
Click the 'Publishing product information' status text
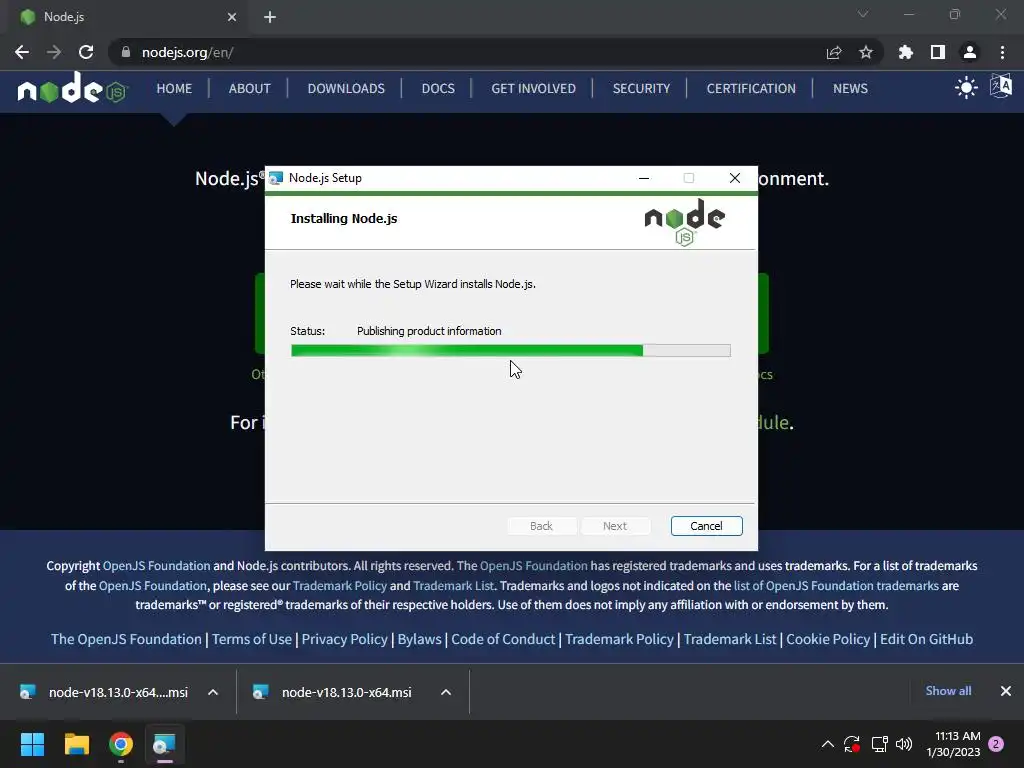[x=429, y=331]
